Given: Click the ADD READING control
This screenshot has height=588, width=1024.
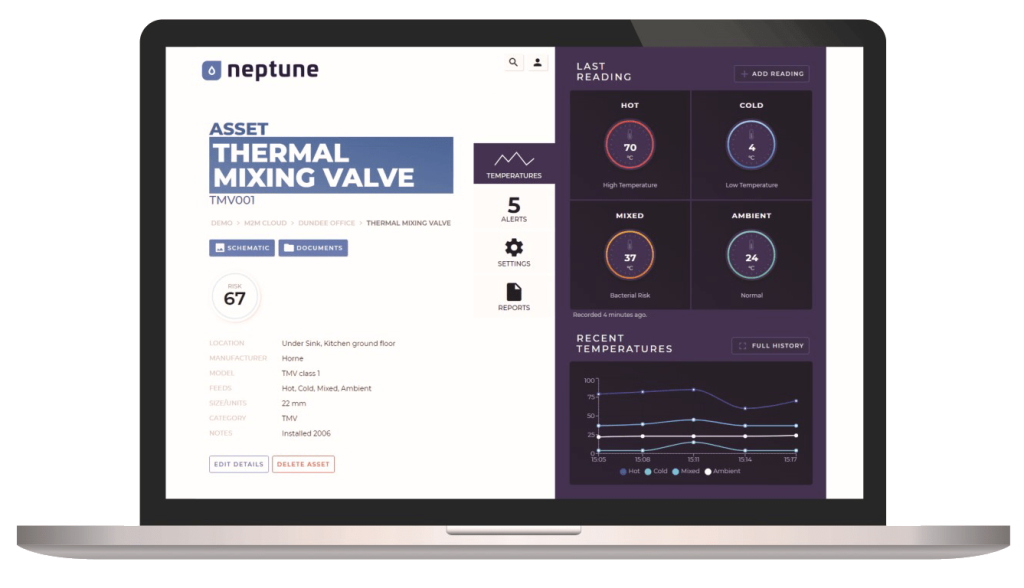Looking at the screenshot, I should 771,73.
